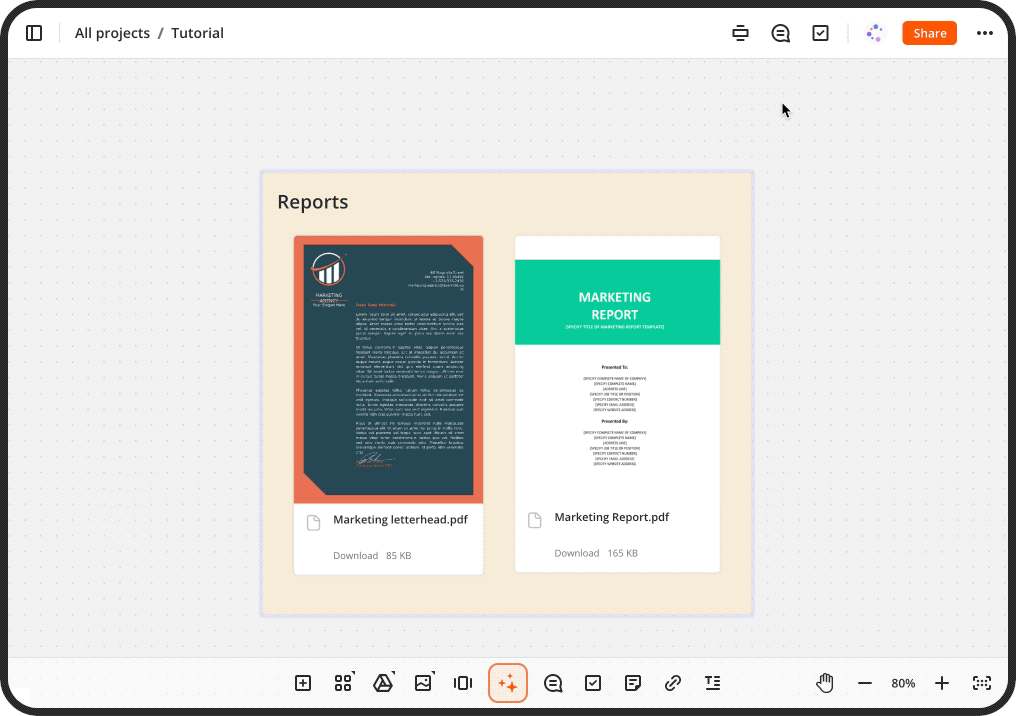Select the text tool in the bottom toolbar

[713, 683]
